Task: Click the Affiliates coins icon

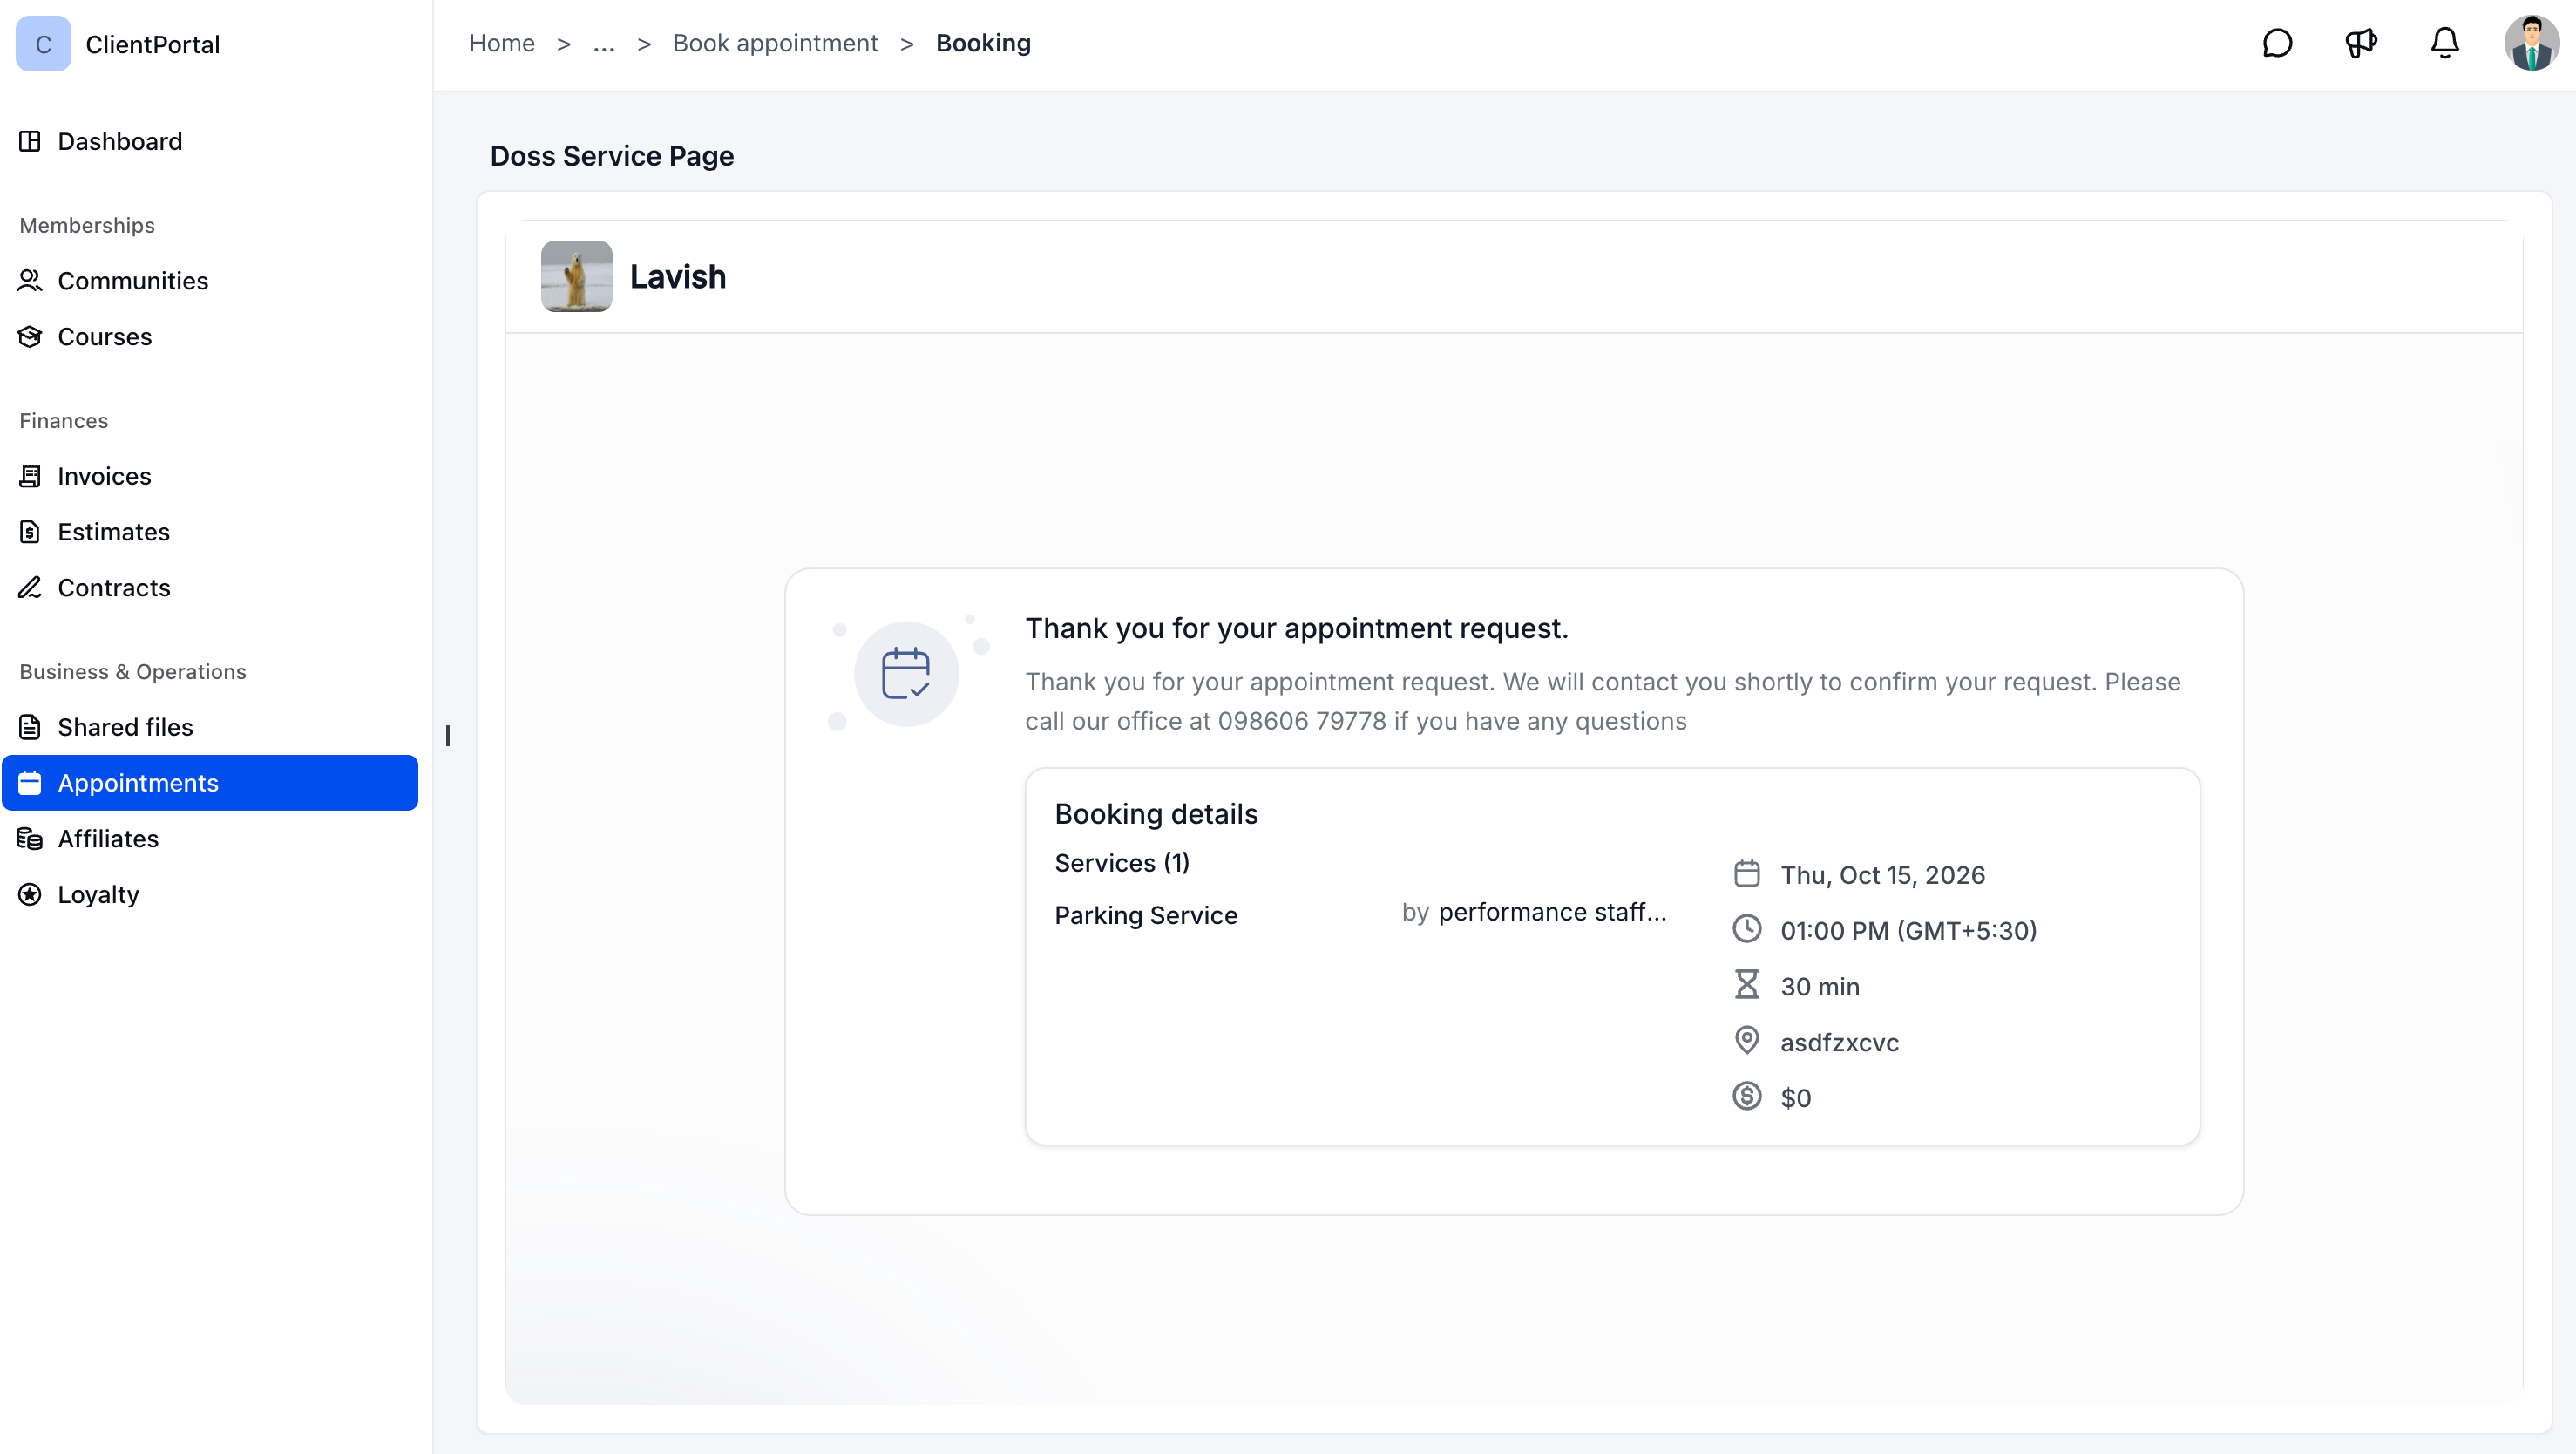Action: pyautogui.click(x=30, y=839)
